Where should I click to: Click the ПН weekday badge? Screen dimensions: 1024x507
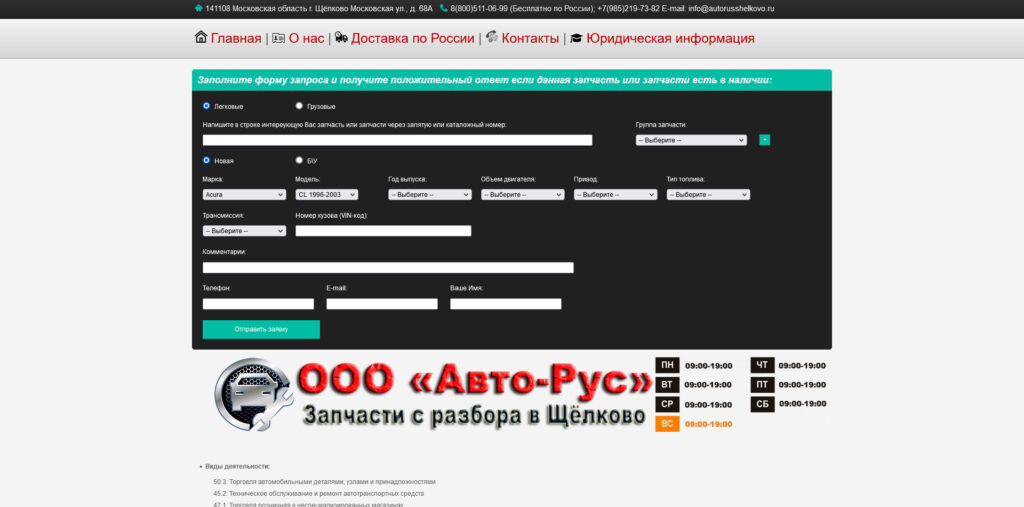coord(667,365)
